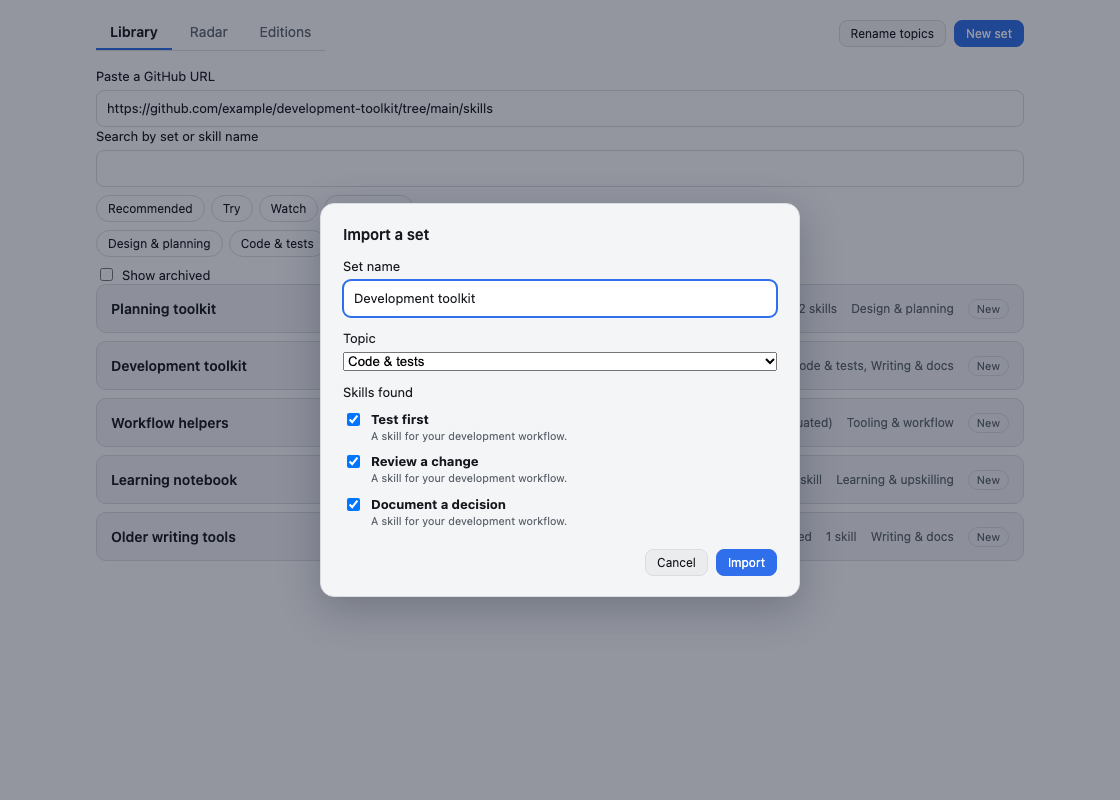This screenshot has height=800, width=1120.
Task: Open the Topic dropdown in the dialog
Action: pos(559,361)
